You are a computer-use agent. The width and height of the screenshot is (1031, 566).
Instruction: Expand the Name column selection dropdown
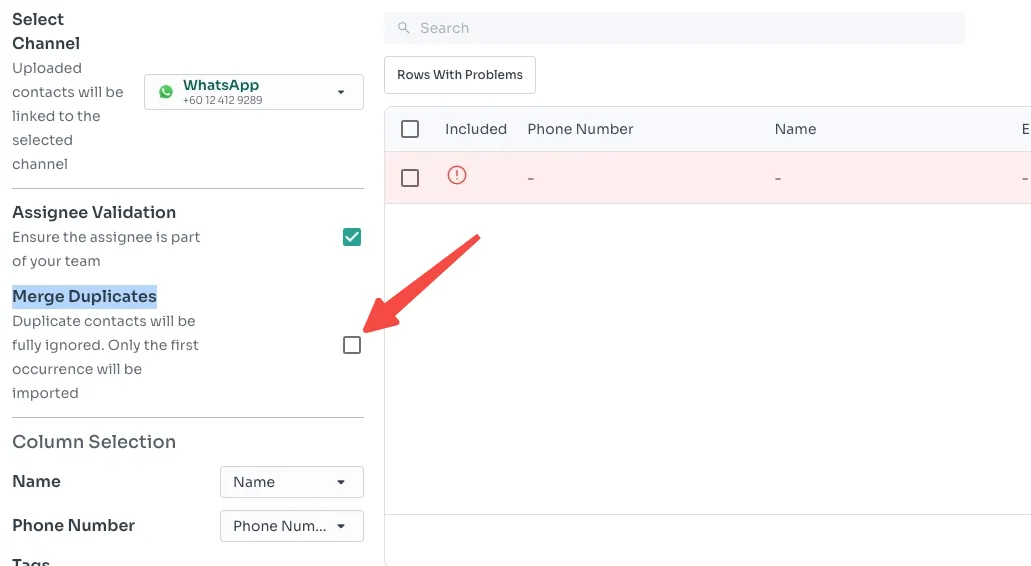(x=291, y=482)
